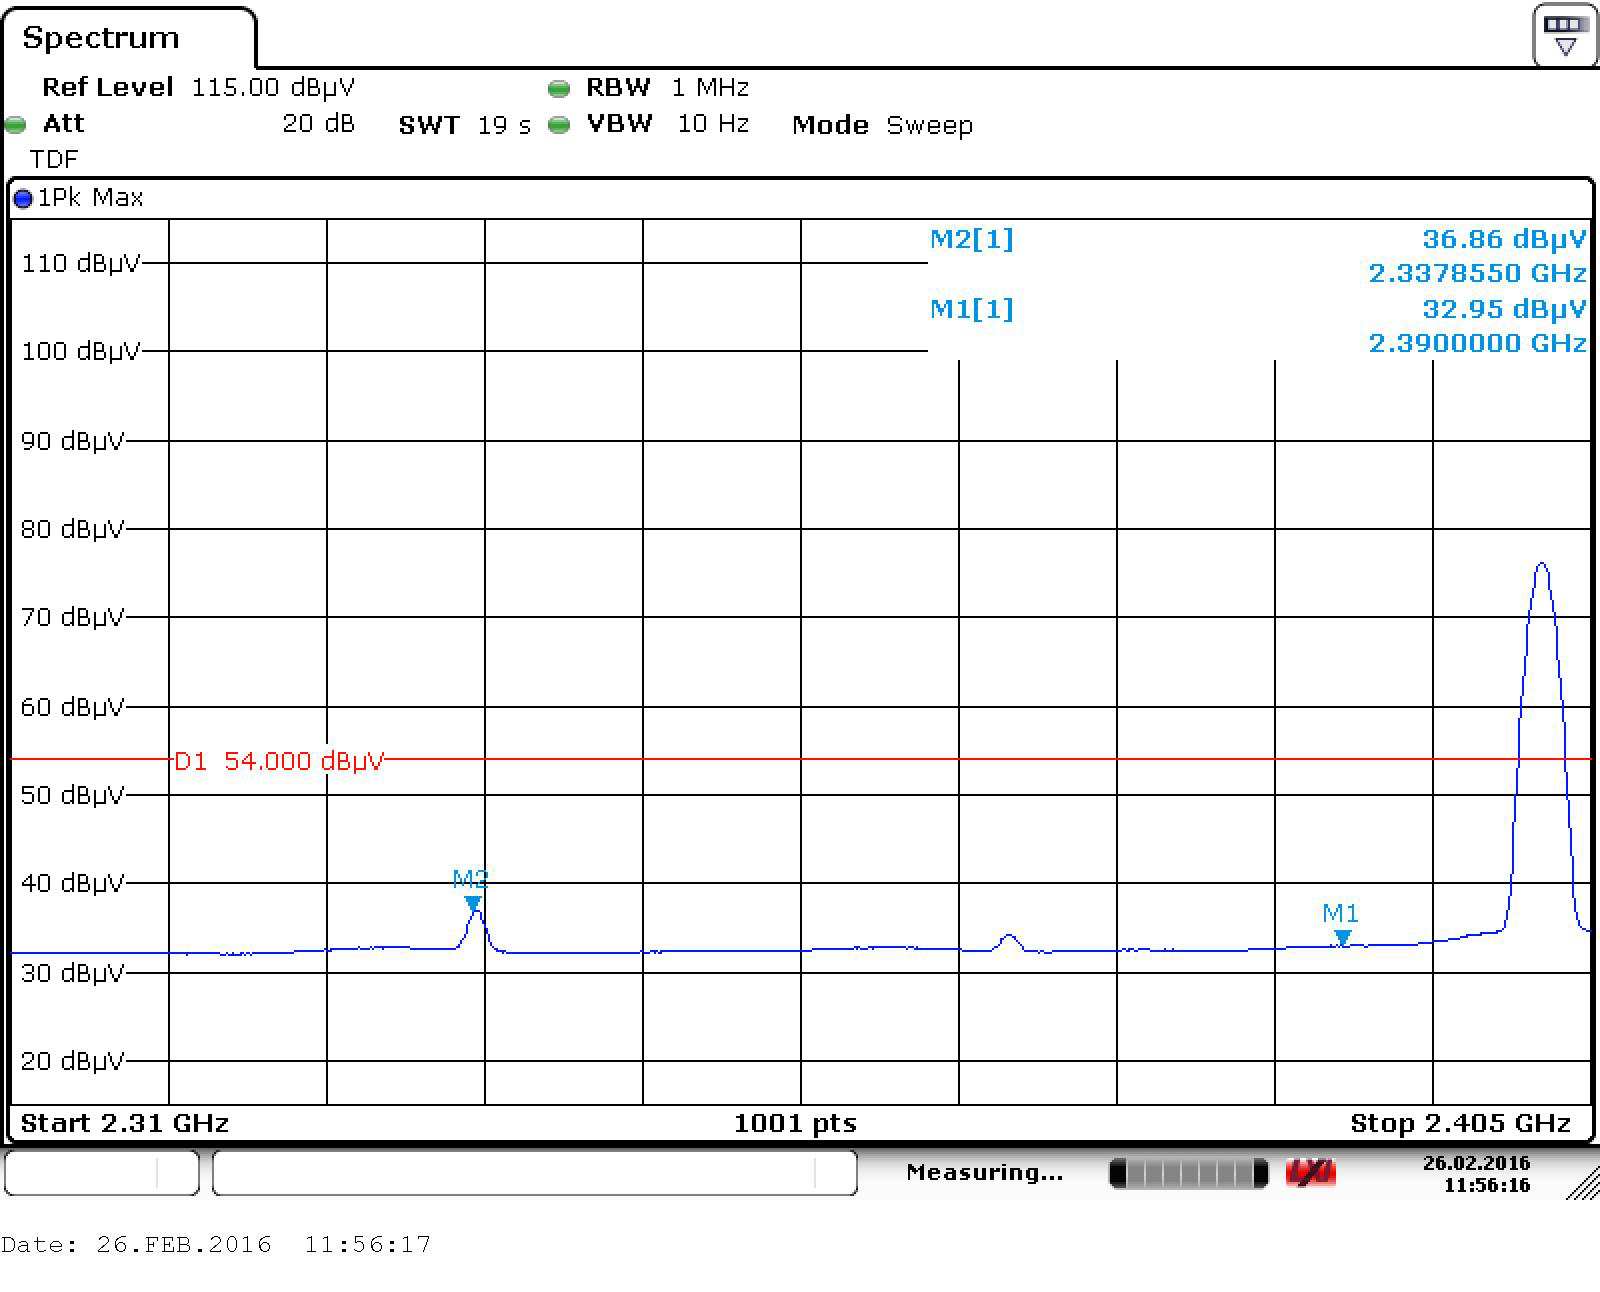1600x1292 pixels.
Task: Click the M1[1] marker readout label
Action: [x=971, y=309]
